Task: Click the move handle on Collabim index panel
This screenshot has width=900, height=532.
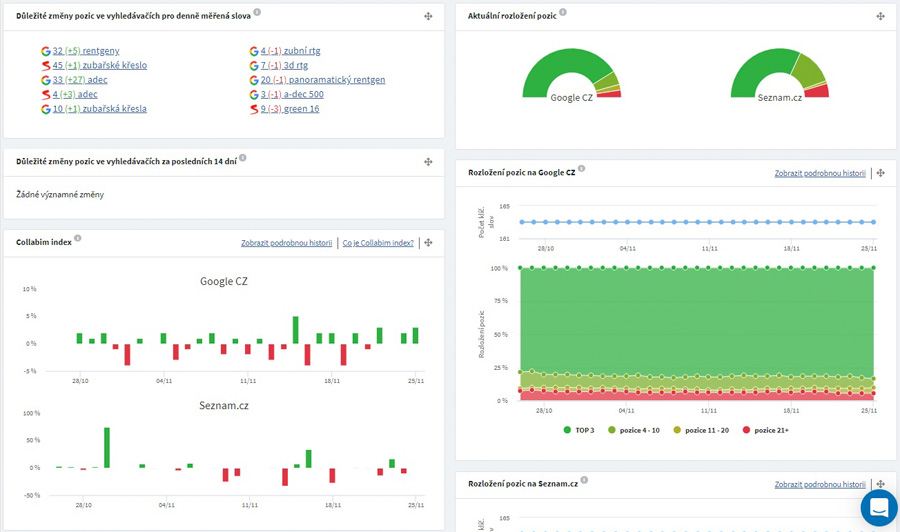Action: [428, 242]
